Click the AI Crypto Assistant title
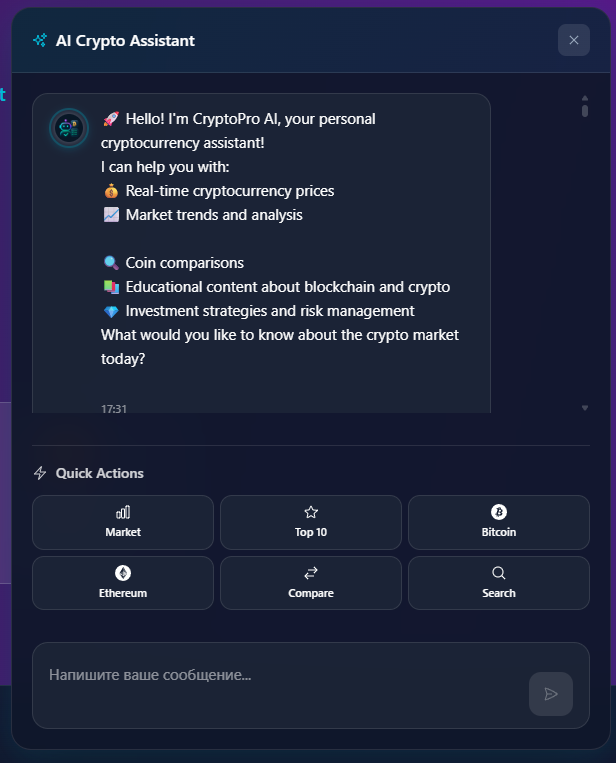The height and width of the screenshot is (763, 616). coord(125,41)
